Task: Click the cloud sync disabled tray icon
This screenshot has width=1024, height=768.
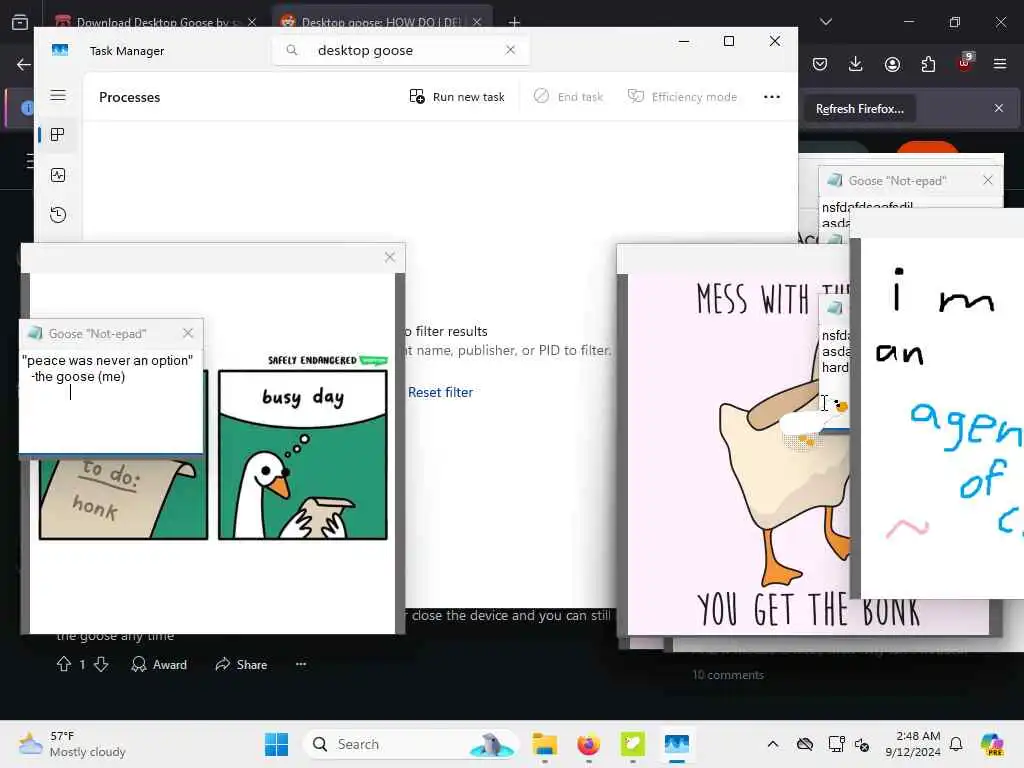Action: pyautogui.click(x=805, y=744)
